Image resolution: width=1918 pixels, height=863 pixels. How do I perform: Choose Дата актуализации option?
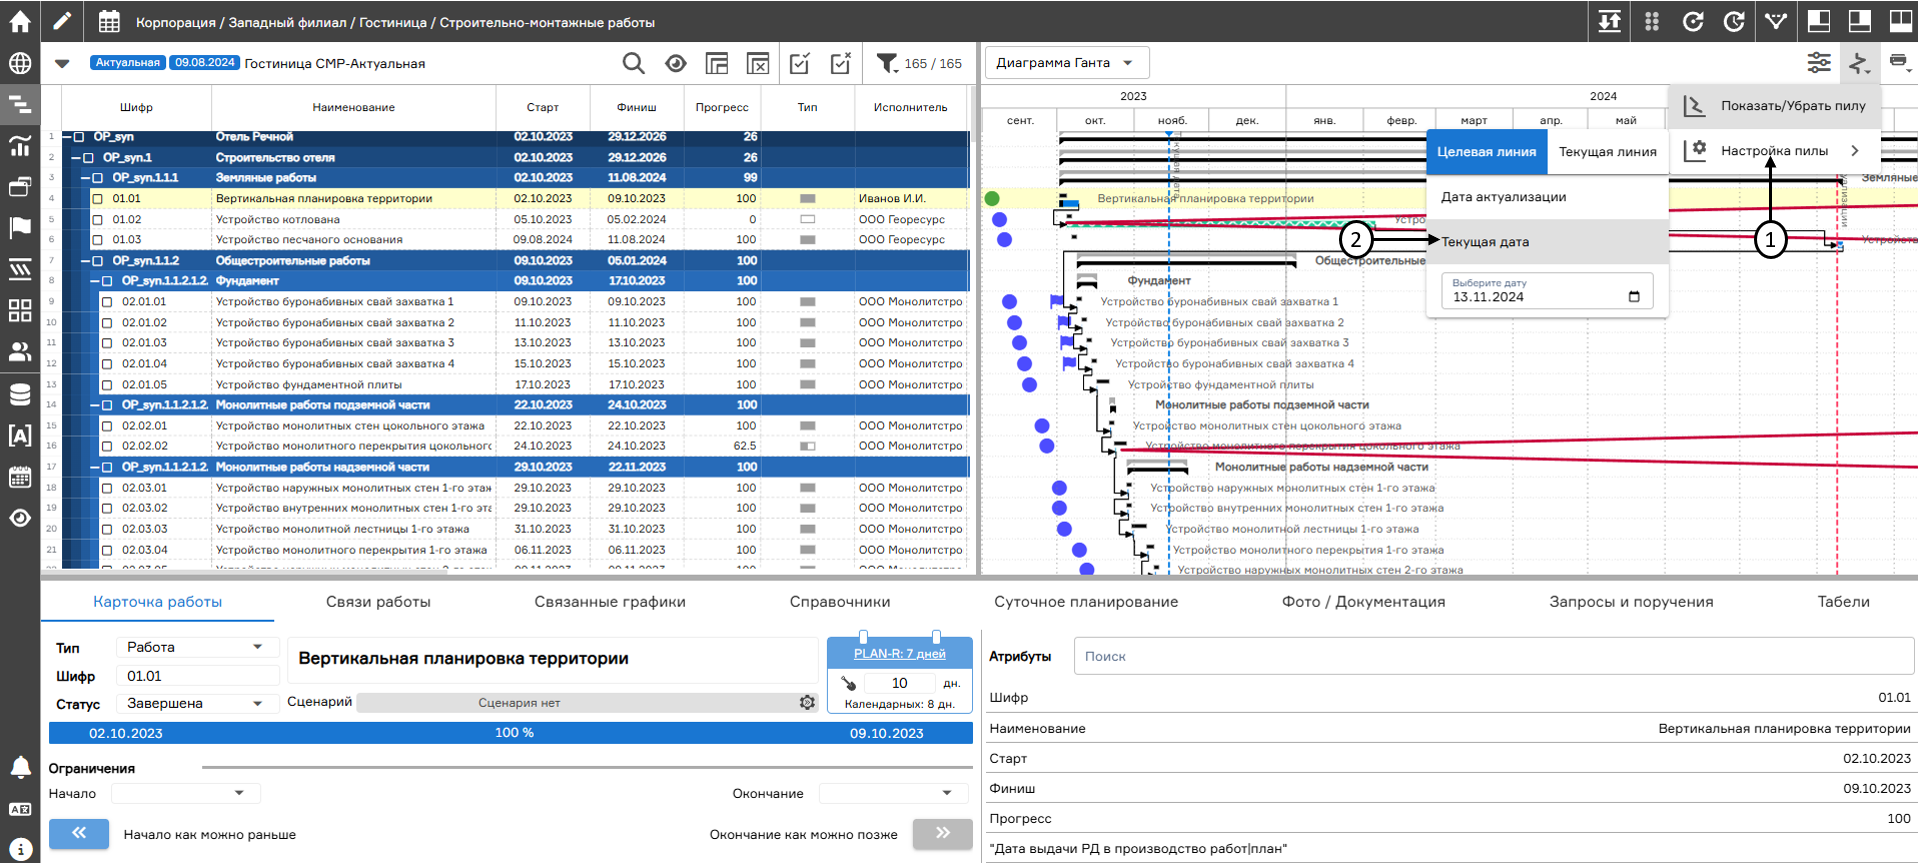(x=1547, y=197)
